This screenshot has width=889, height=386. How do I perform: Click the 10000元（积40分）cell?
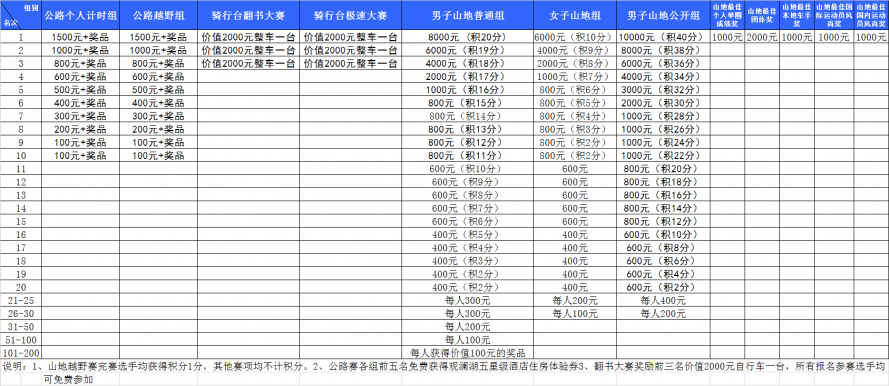(x=663, y=37)
